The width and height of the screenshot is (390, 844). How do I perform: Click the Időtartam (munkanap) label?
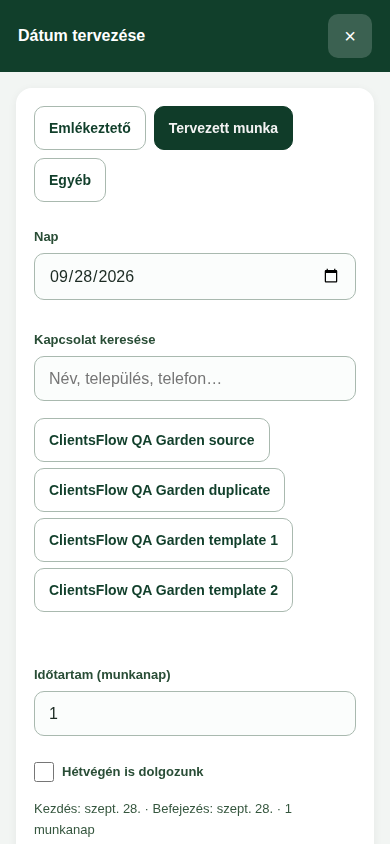(102, 675)
